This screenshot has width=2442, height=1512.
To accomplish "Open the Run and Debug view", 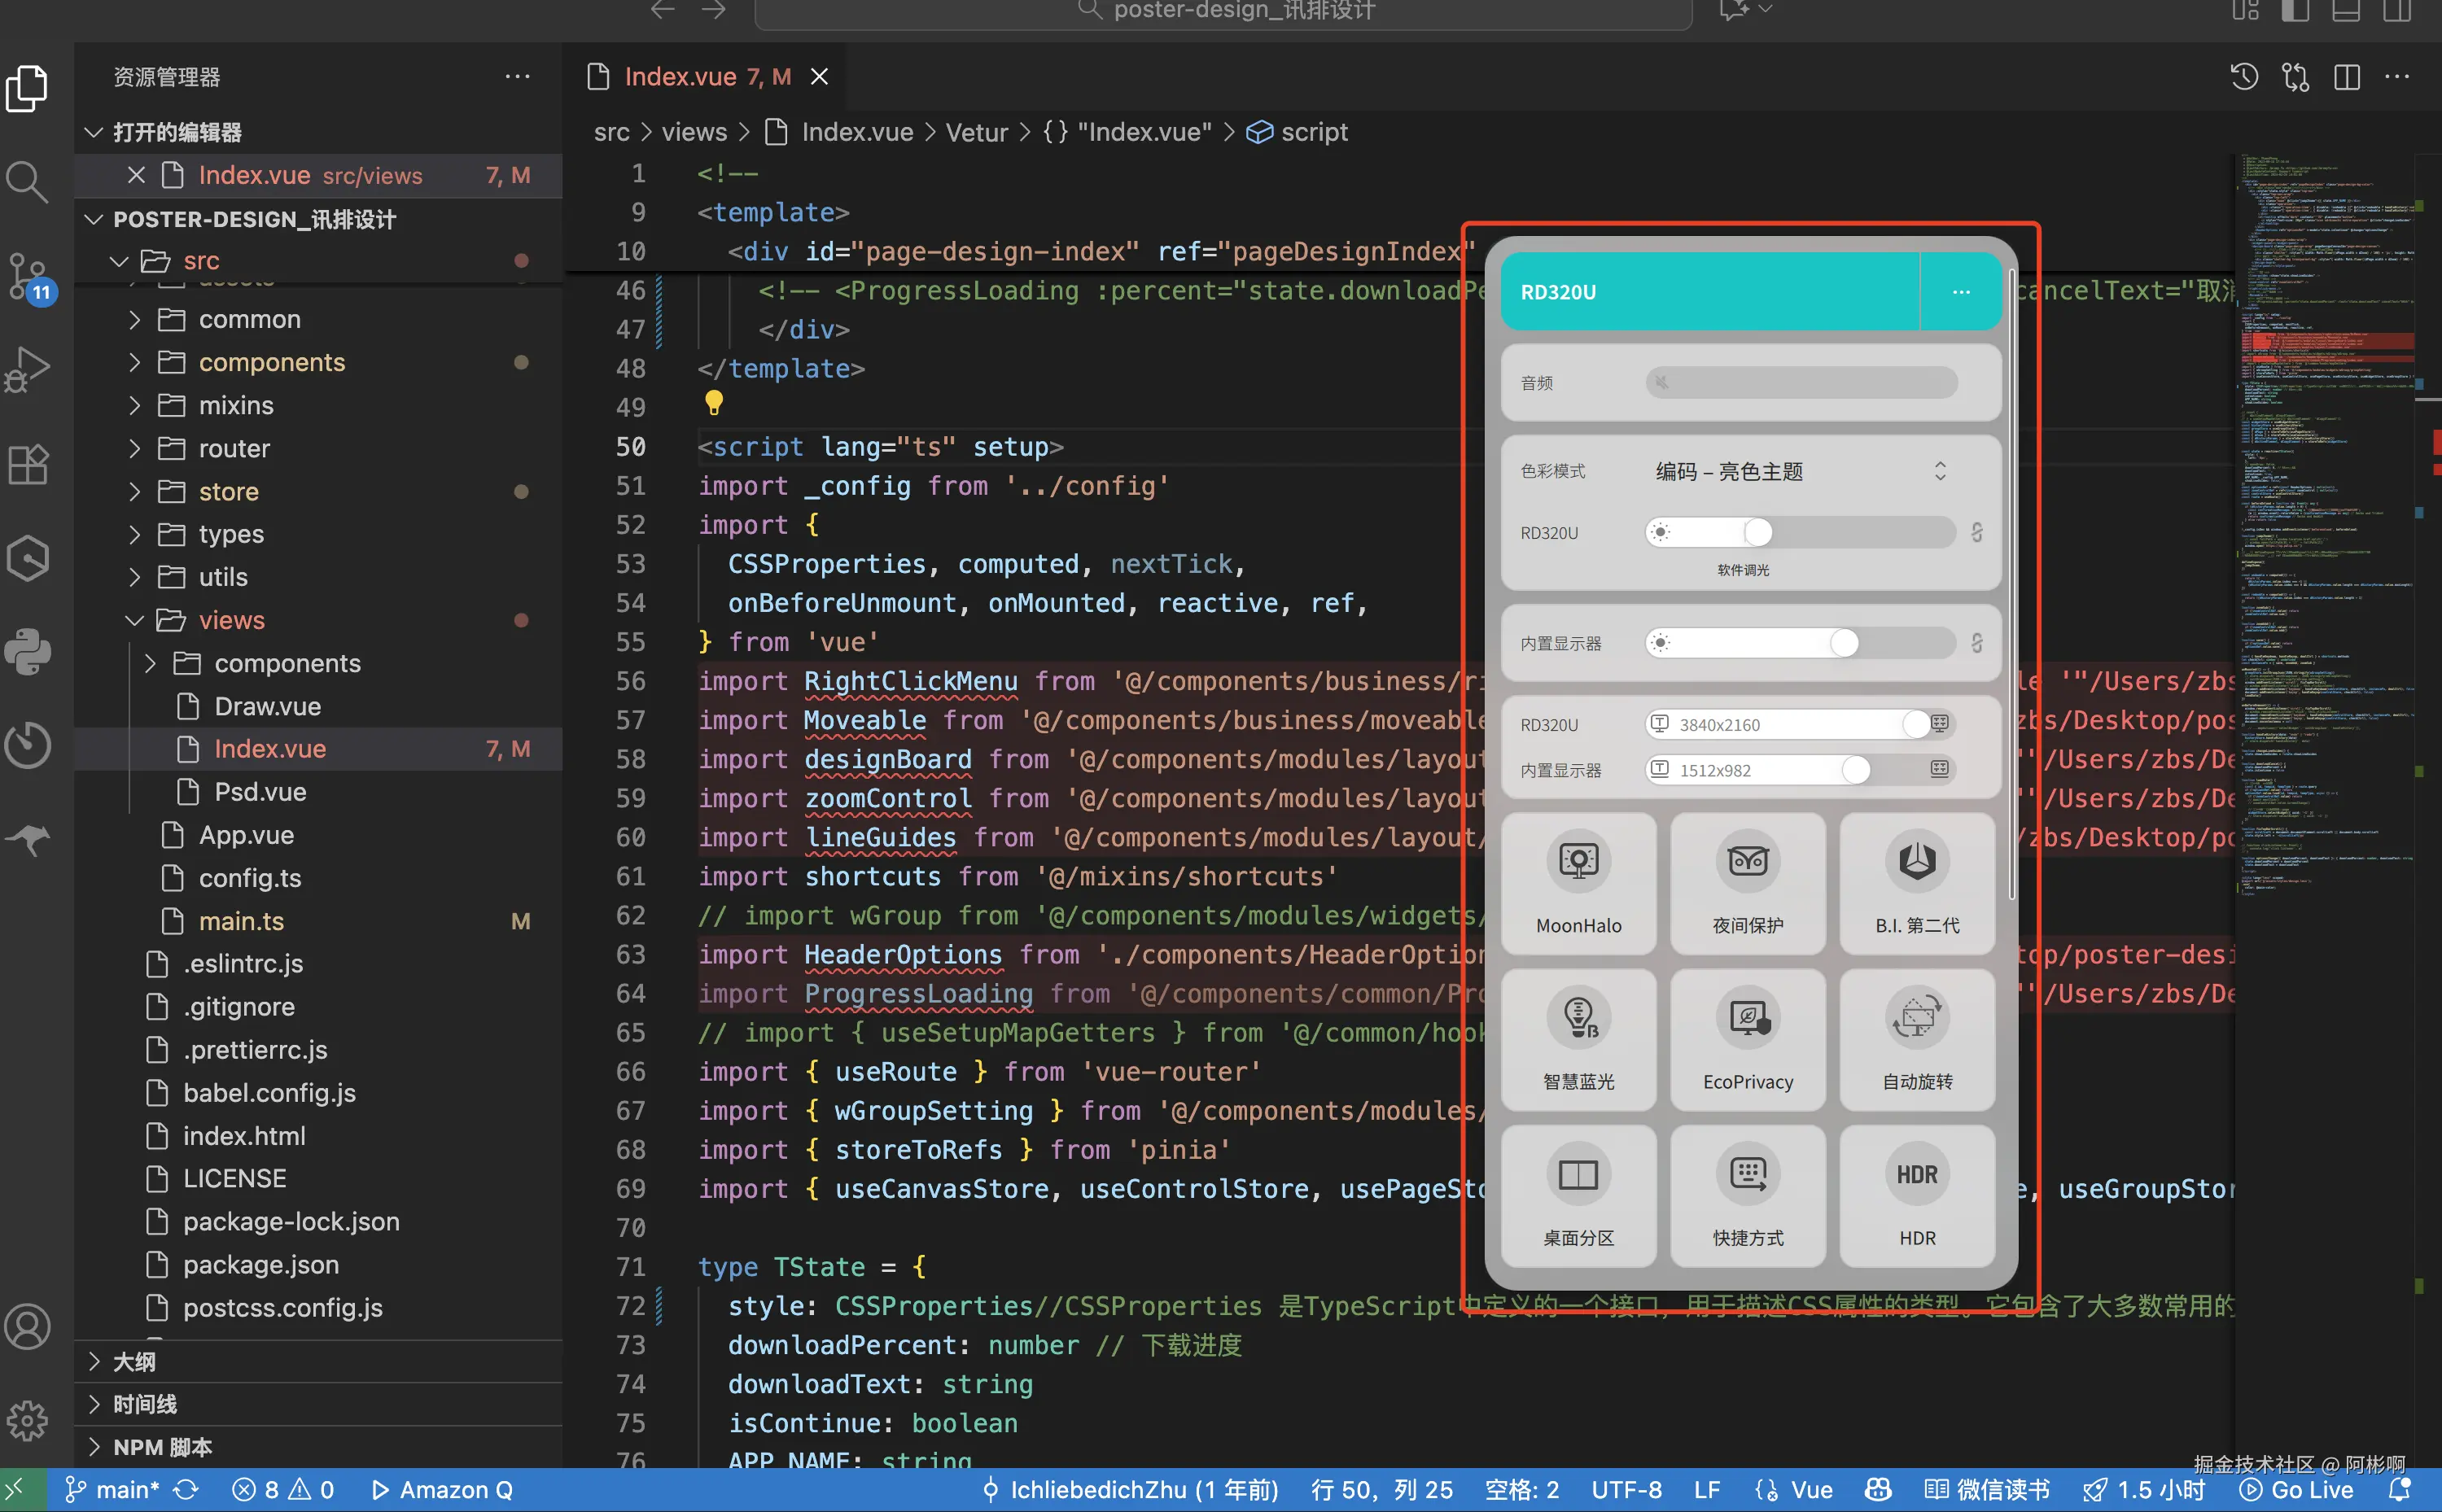I will click(27, 369).
